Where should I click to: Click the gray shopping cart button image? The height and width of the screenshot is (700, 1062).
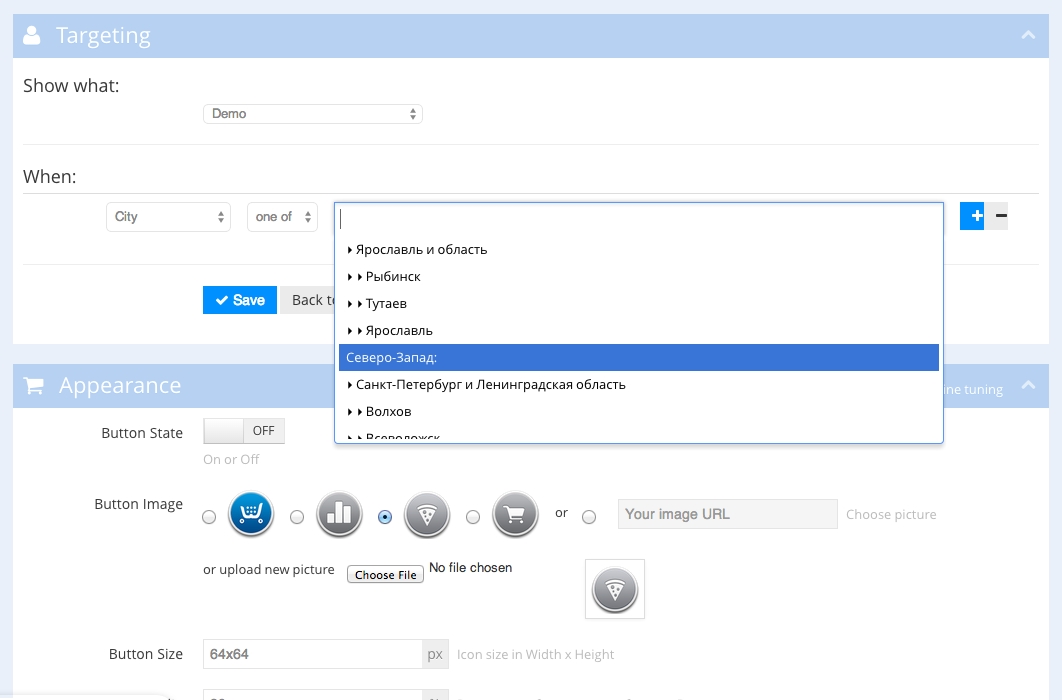click(x=515, y=515)
